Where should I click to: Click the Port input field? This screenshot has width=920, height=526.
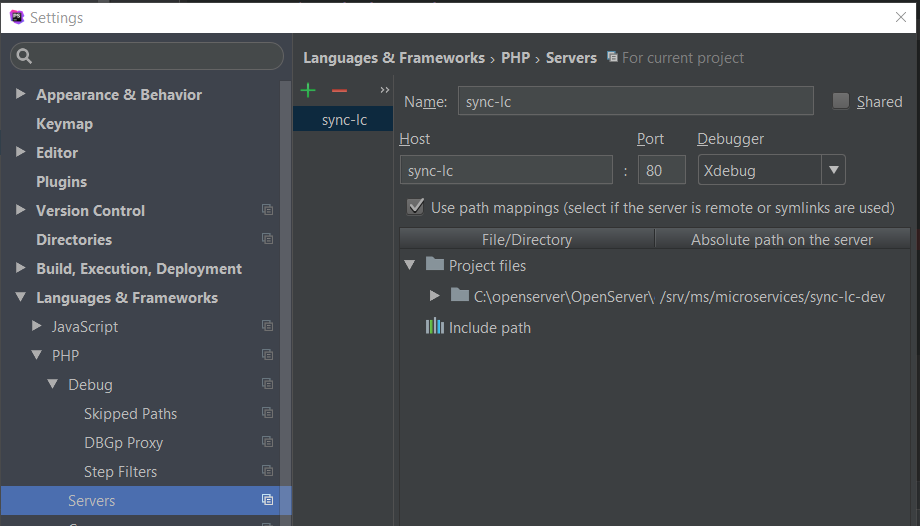coord(662,170)
